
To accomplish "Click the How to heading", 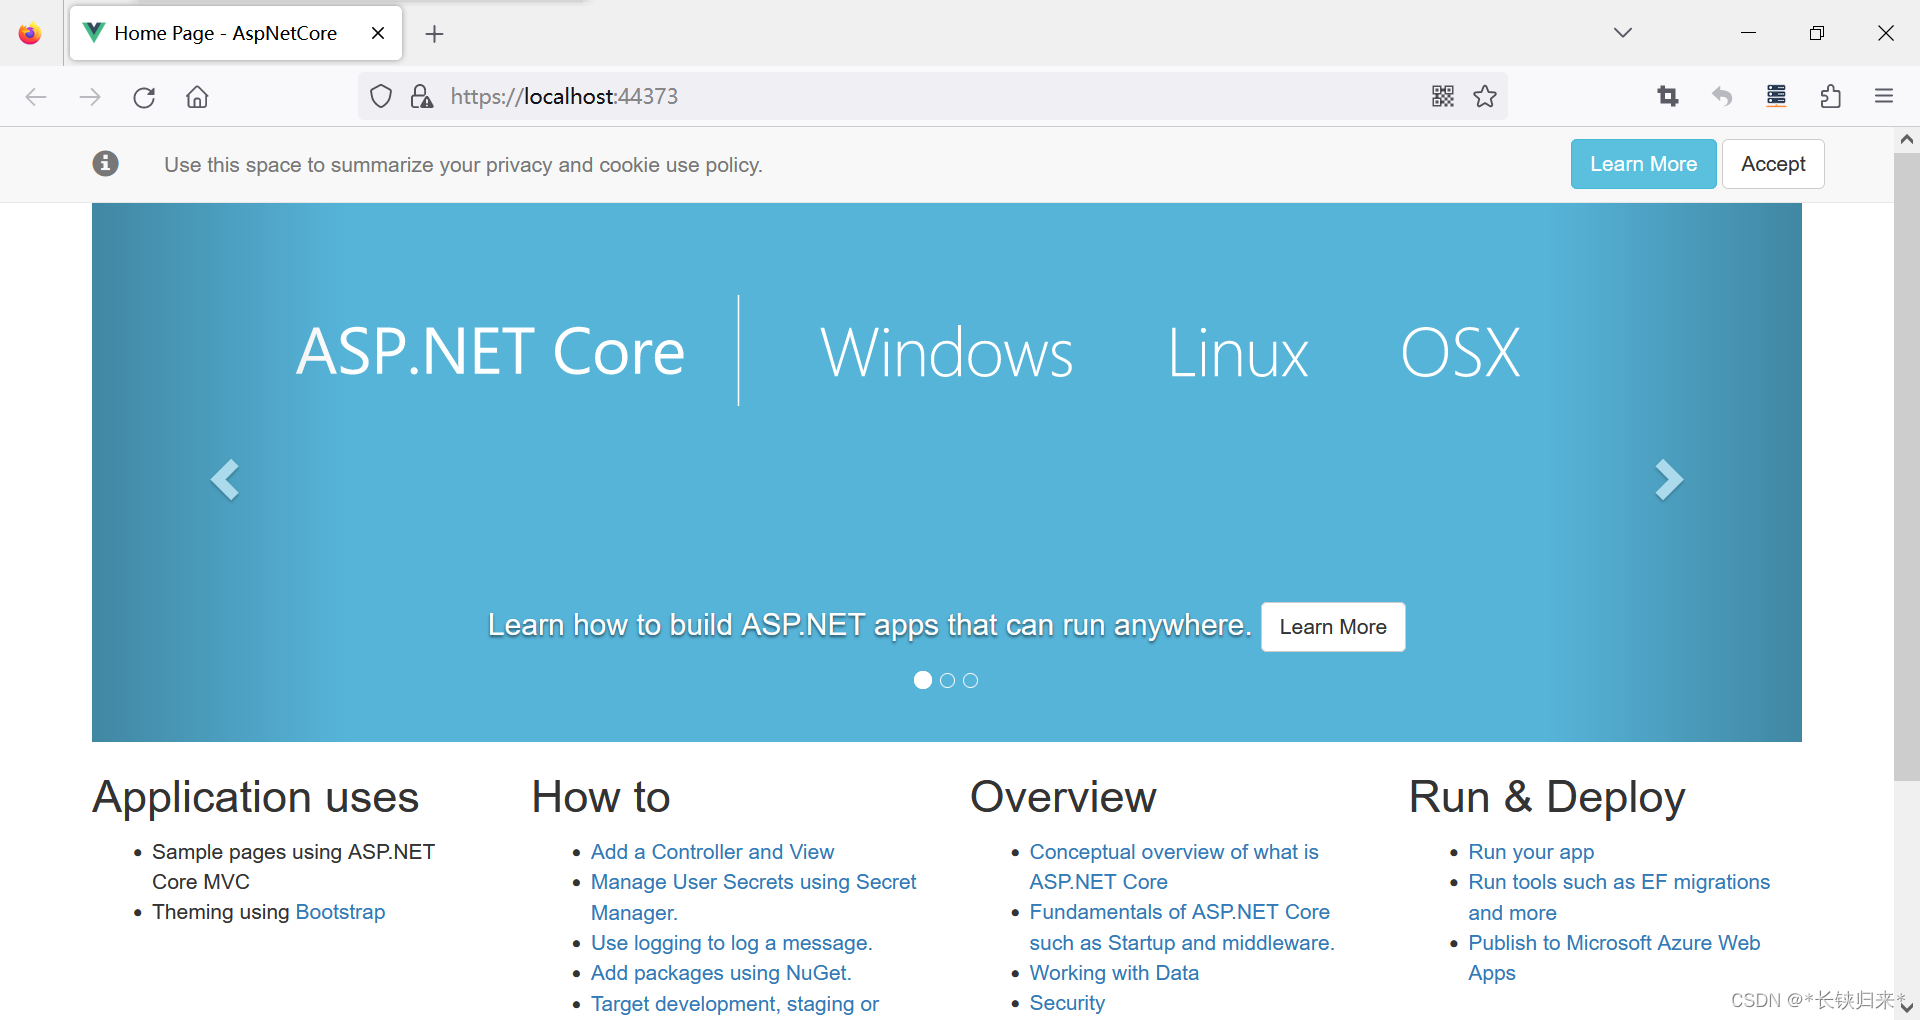I will (601, 797).
